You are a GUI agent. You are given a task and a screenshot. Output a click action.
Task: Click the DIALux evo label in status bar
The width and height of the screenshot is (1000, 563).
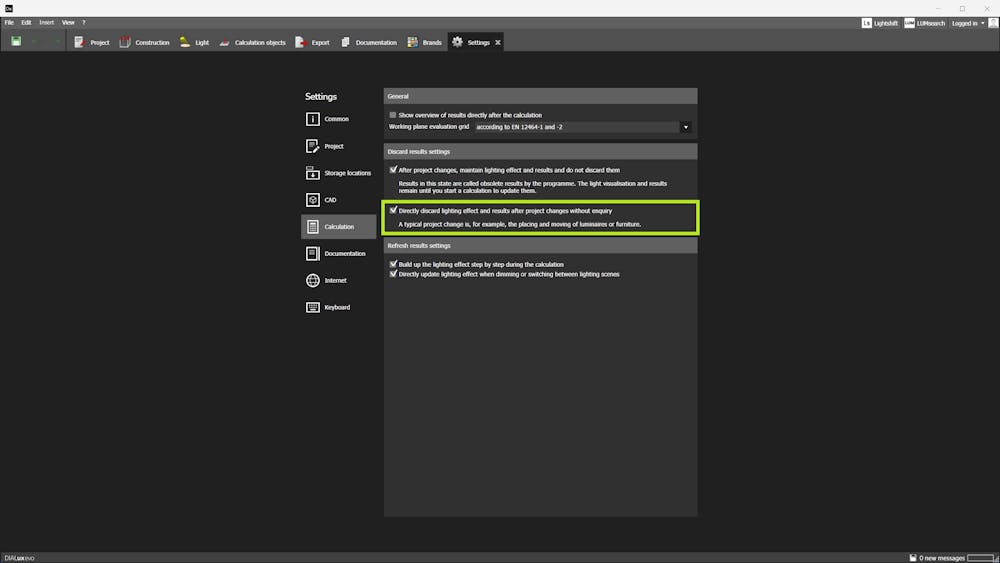(19, 558)
